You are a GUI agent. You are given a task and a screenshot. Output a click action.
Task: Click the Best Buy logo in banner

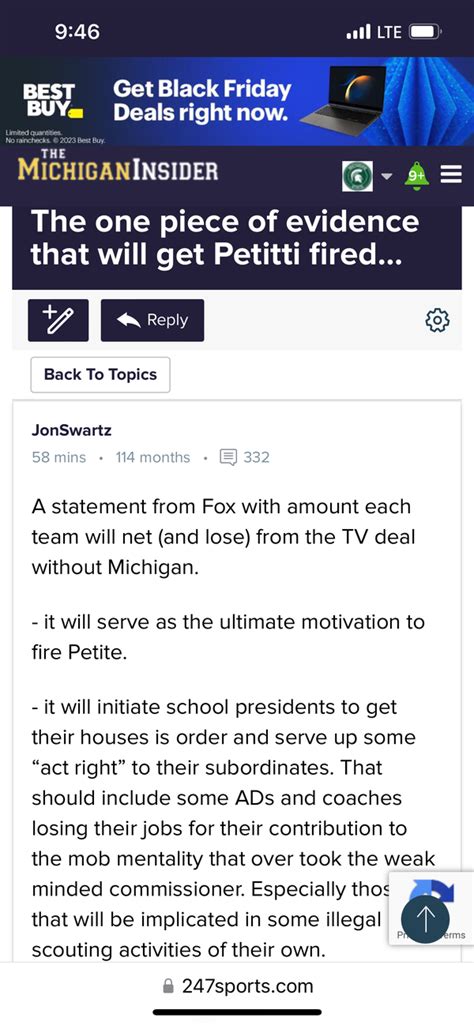52,100
